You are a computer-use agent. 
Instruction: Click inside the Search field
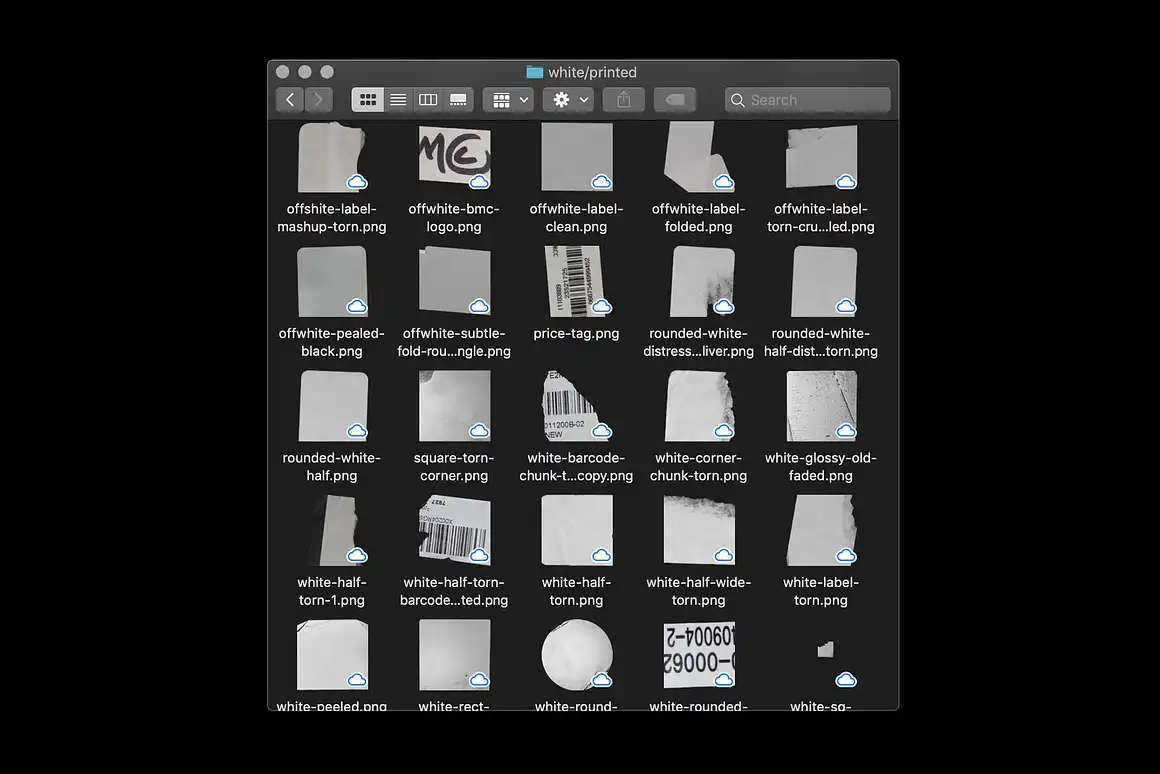(807, 99)
